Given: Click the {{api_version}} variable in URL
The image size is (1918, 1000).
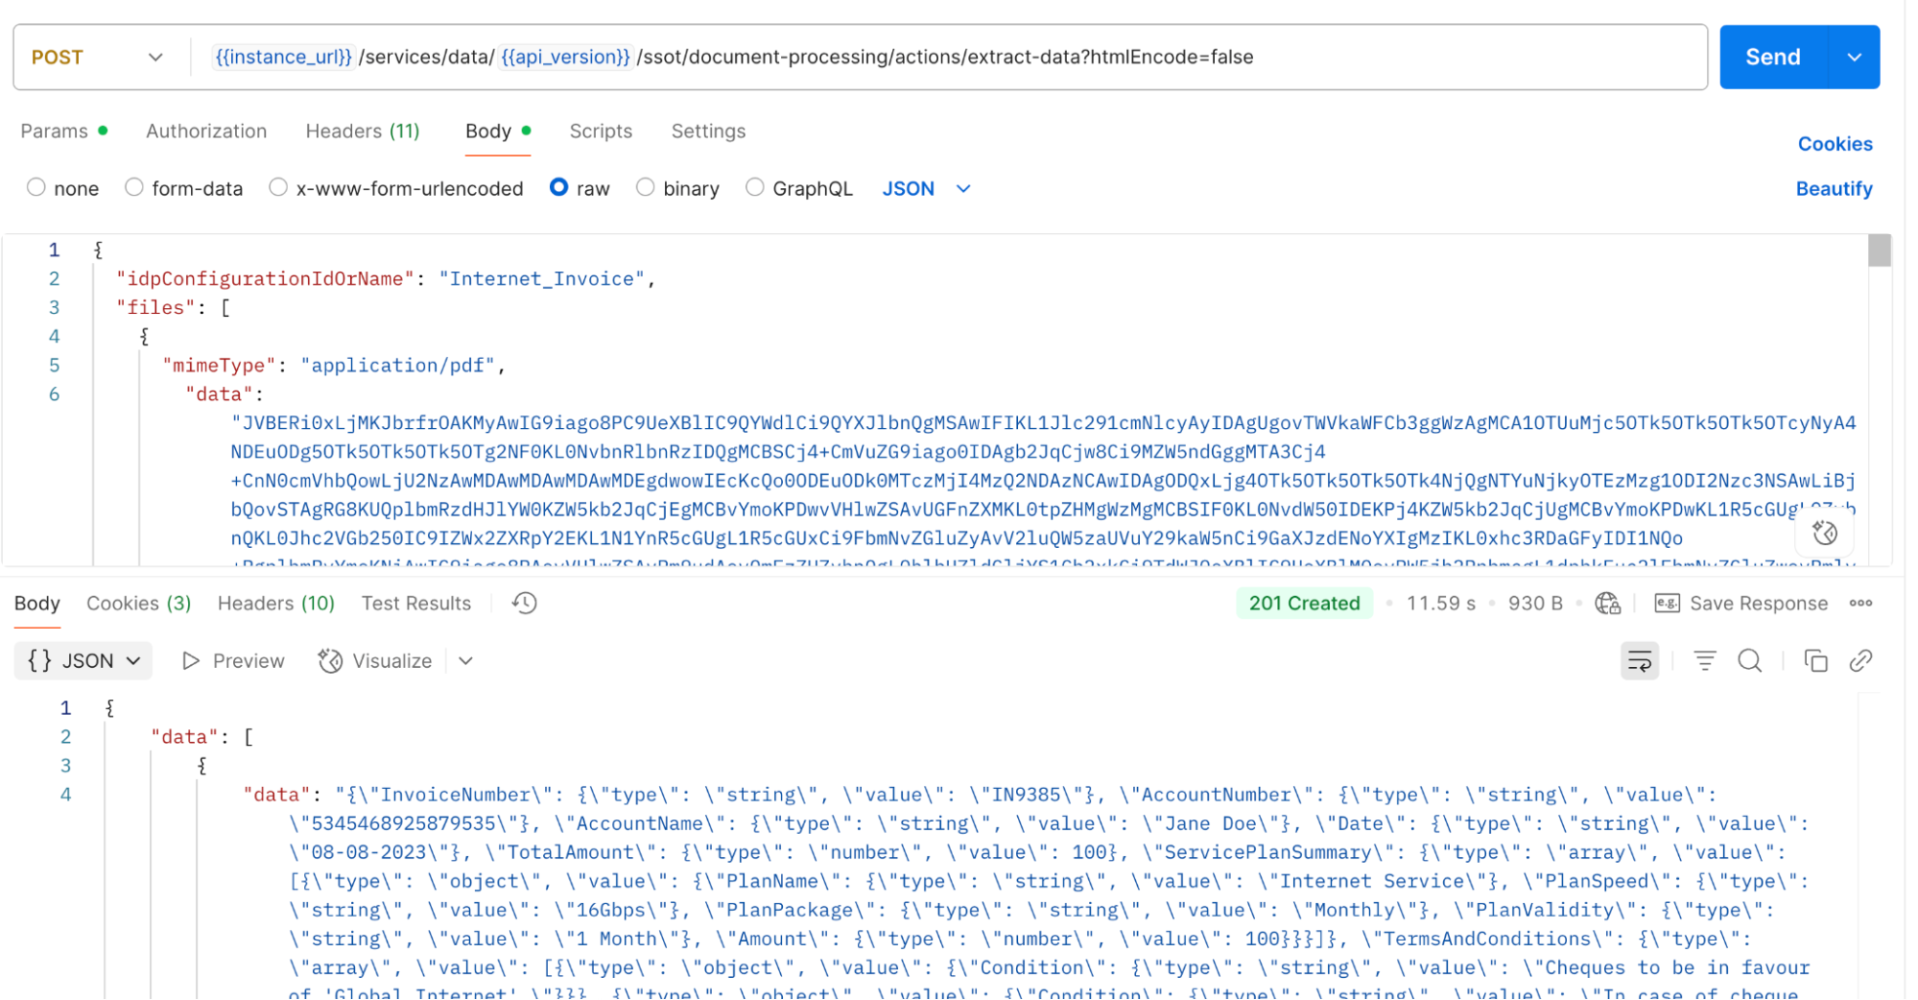Looking at the screenshot, I should coord(566,57).
